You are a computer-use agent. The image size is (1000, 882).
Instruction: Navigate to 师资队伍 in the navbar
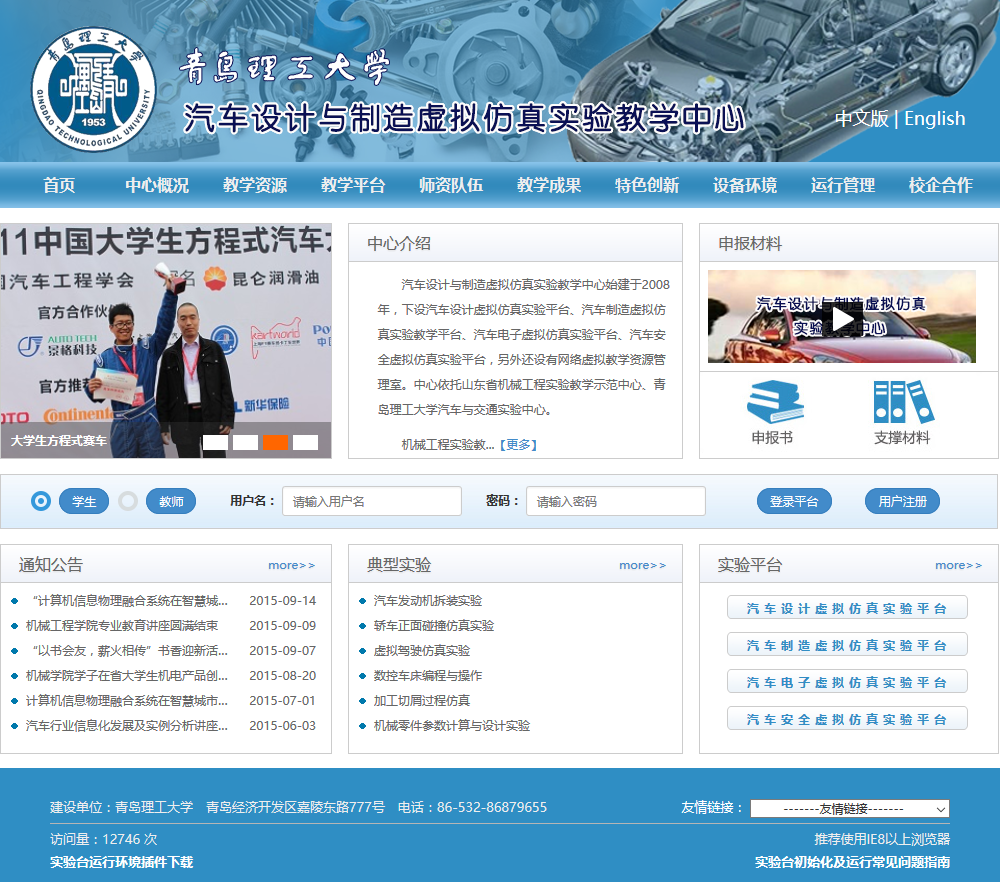[451, 185]
